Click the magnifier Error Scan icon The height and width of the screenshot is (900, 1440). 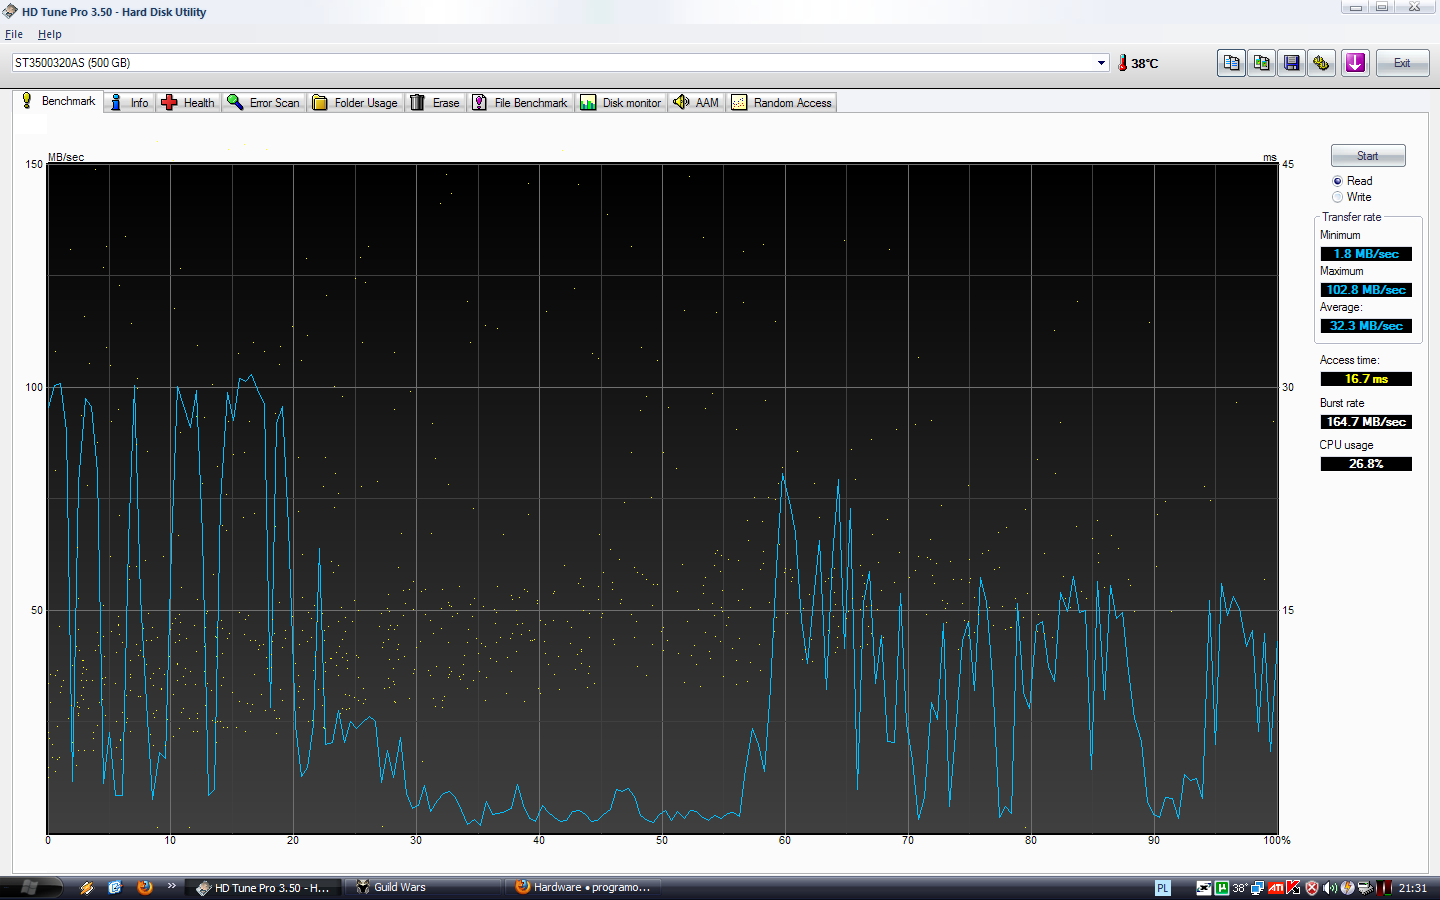[x=235, y=102]
